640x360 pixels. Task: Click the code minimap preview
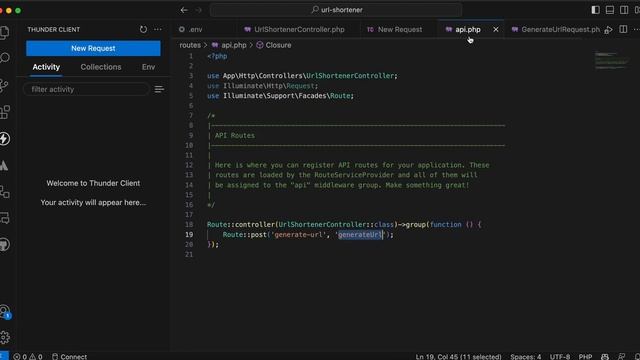611,60
